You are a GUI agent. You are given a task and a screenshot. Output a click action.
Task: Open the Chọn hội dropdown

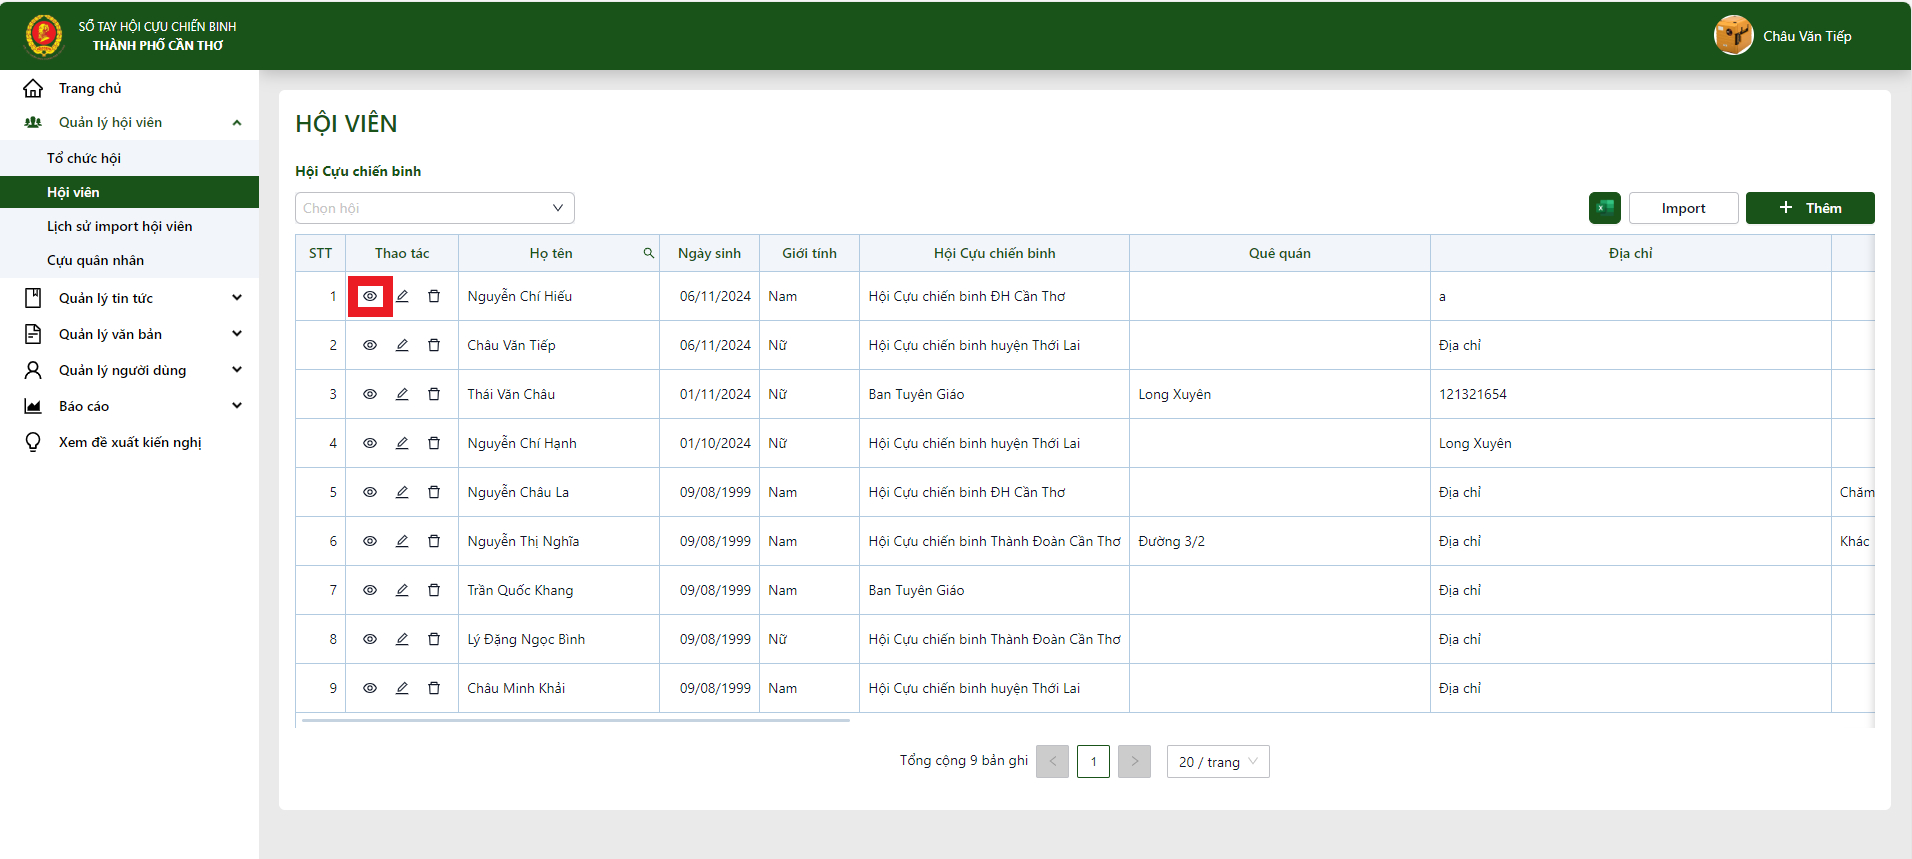click(435, 208)
